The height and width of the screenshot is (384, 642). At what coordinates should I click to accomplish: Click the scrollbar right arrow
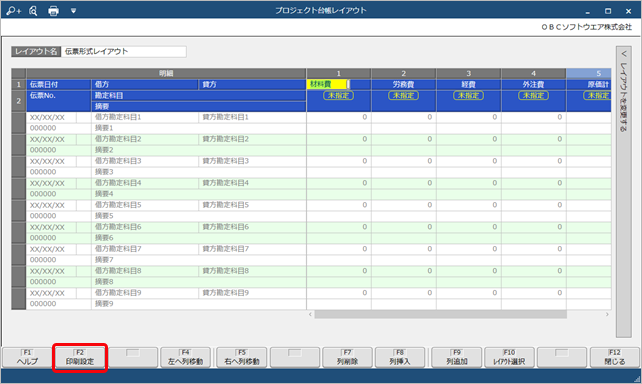click(x=607, y=314)
